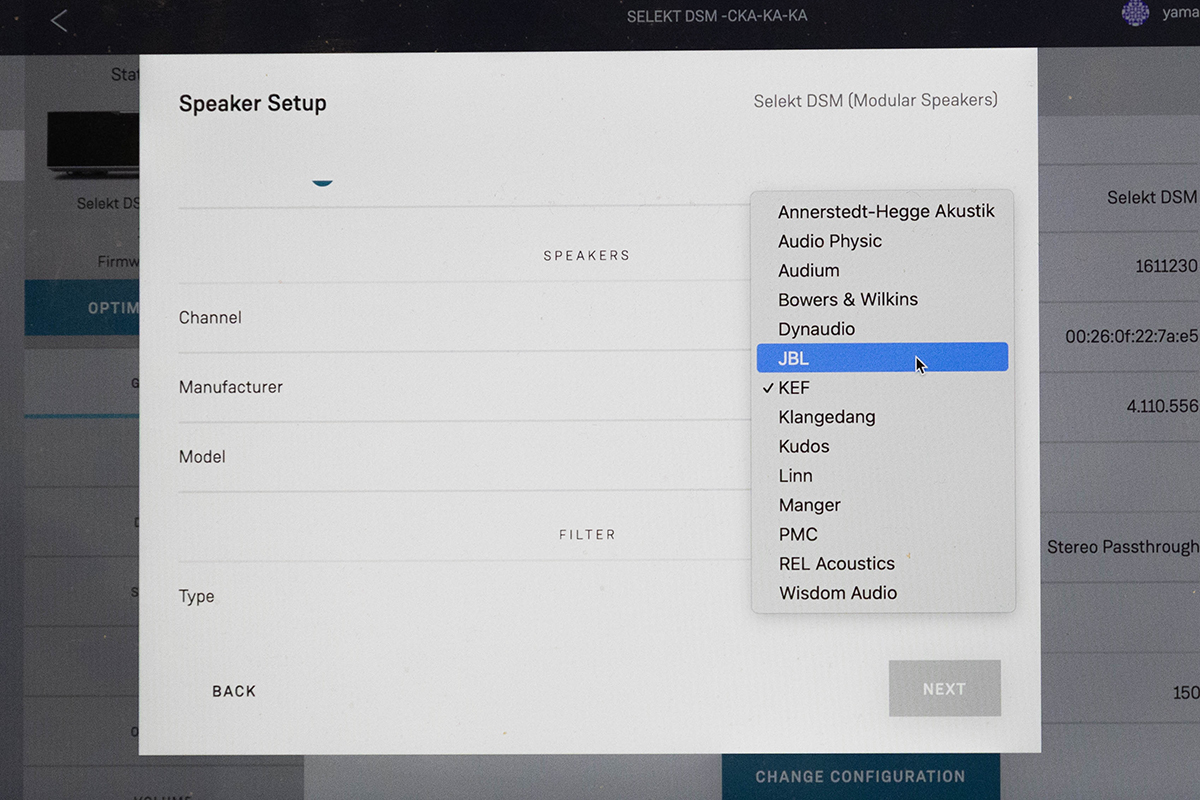Screen dimensions: 1200x800
Task: Click the SELEKT DSM -CKA-KA-KA title
Action: point(717,17)
